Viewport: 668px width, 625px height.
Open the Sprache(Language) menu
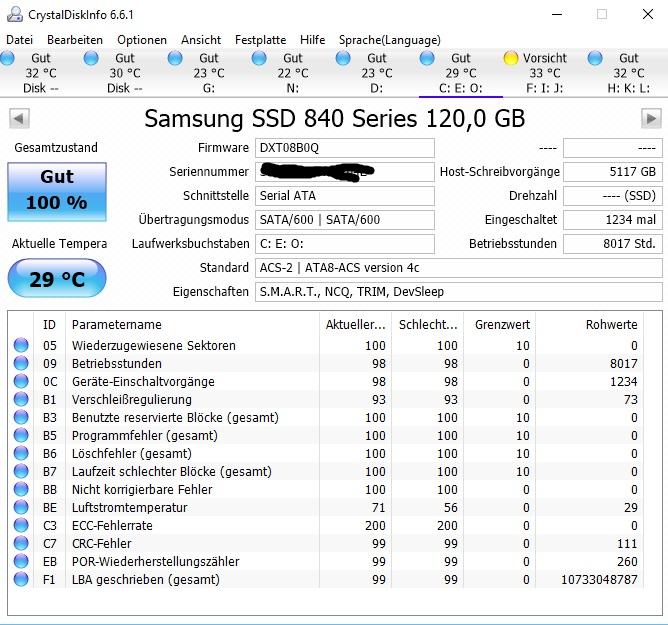point(389,40)
